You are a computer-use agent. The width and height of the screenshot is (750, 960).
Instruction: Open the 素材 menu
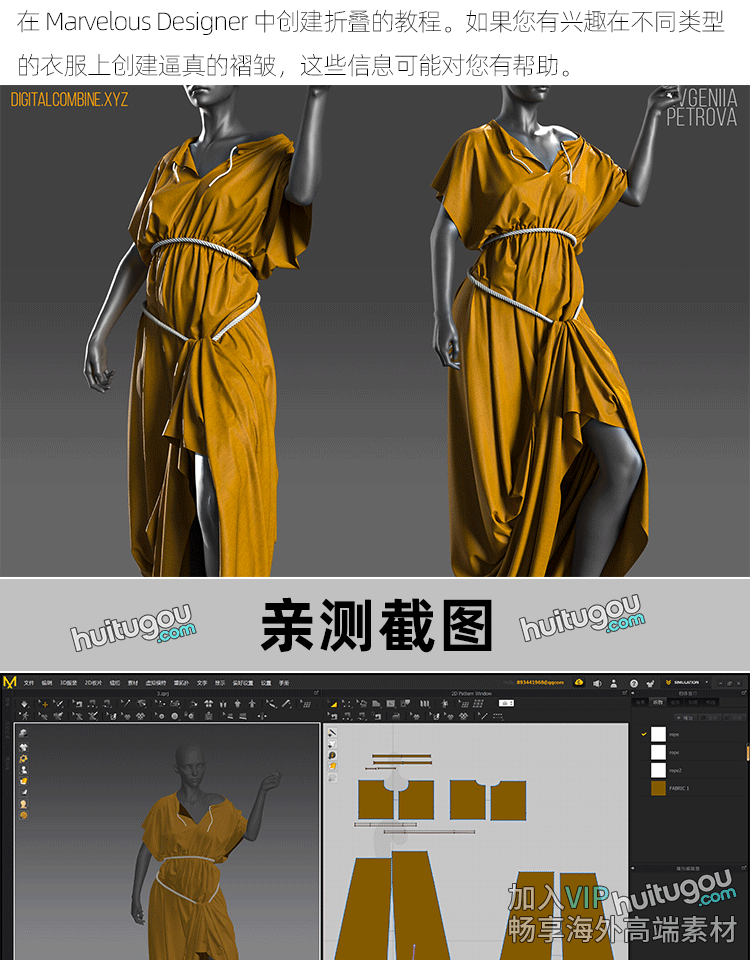pos(133,683)
